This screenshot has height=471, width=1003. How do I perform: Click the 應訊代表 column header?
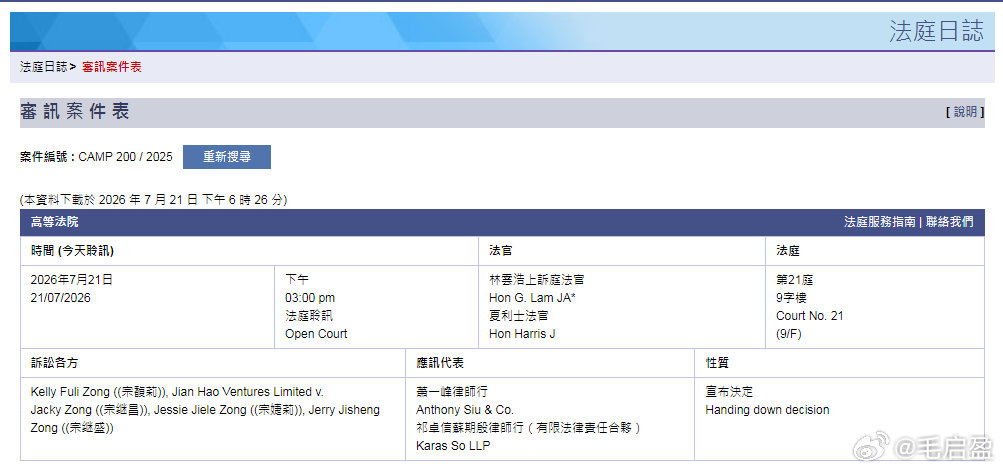[x=440, y=363]
